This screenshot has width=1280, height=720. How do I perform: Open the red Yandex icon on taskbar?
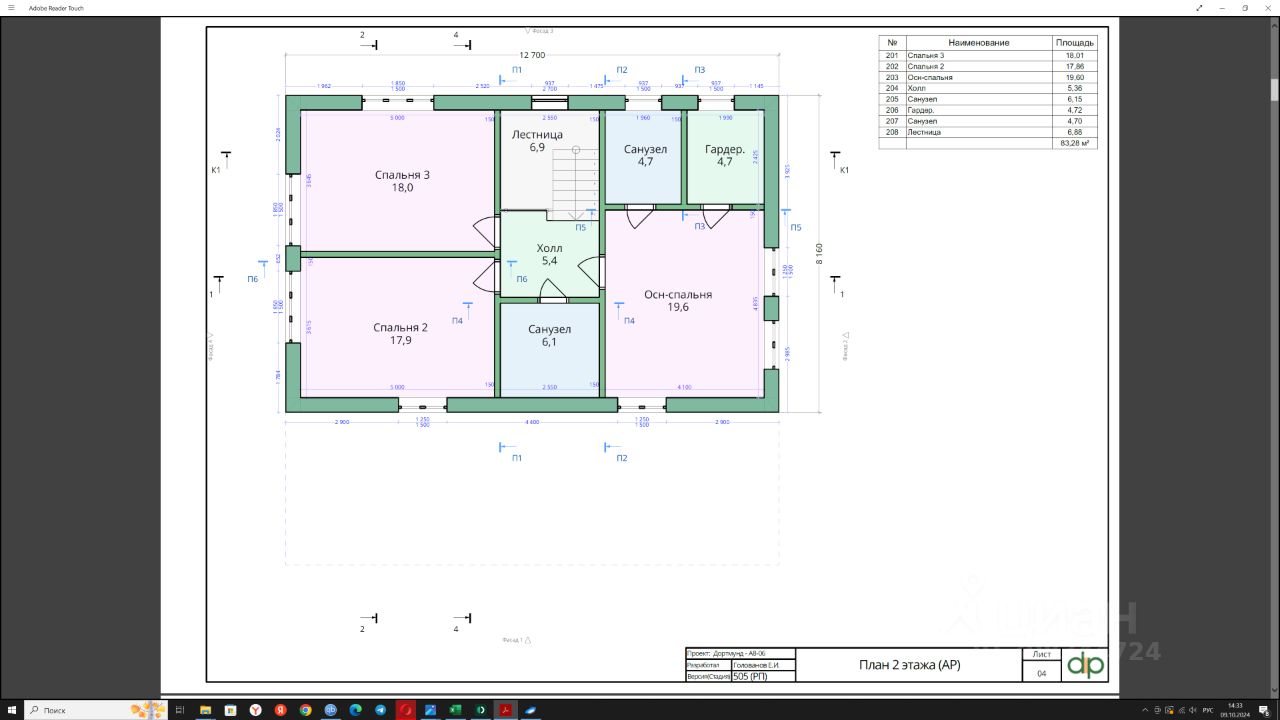(x=281, y=710)
